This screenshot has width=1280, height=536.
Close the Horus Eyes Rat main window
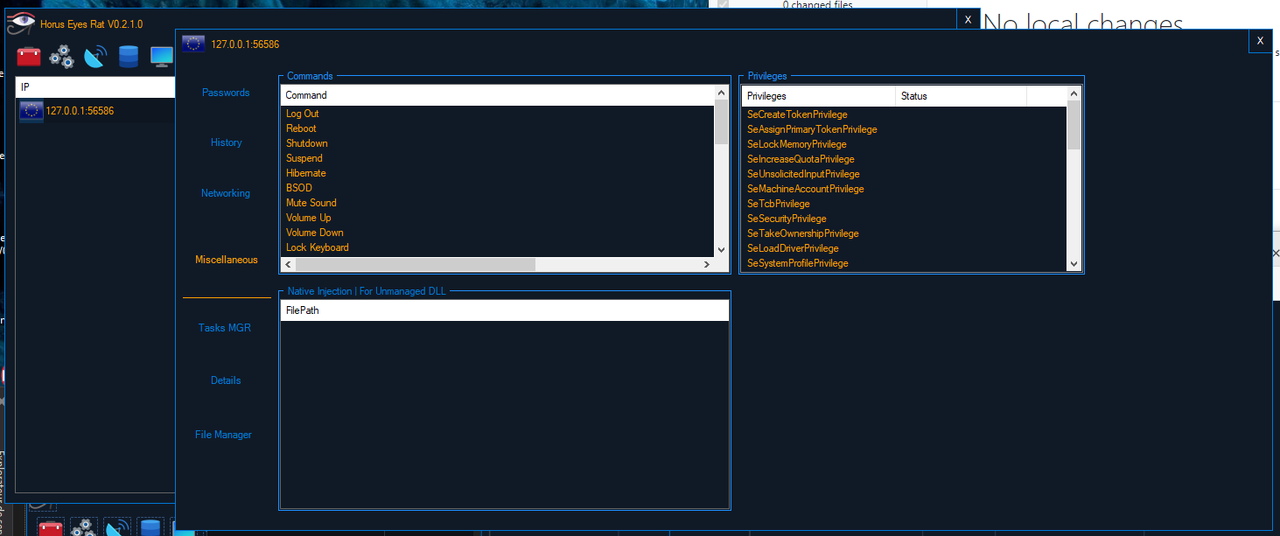[967, 20]
